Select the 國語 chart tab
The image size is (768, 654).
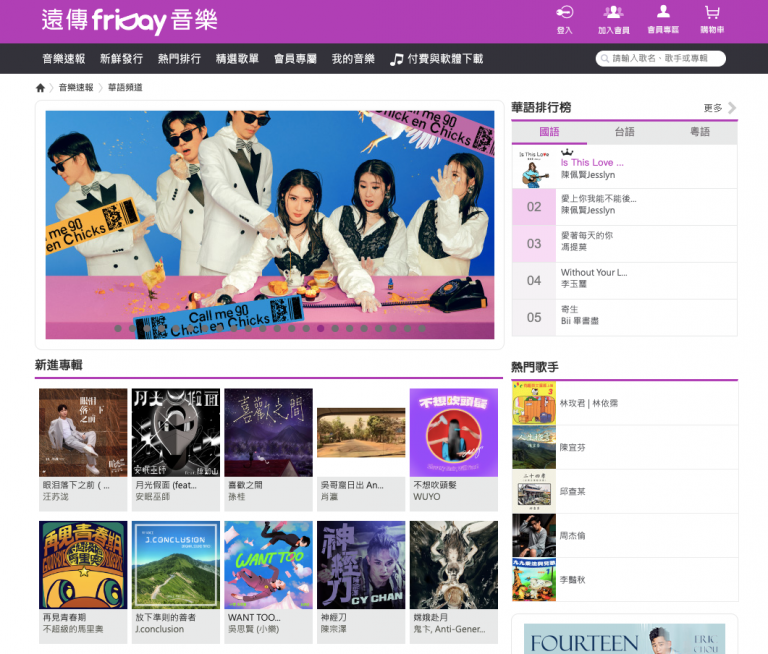[549, 132]
